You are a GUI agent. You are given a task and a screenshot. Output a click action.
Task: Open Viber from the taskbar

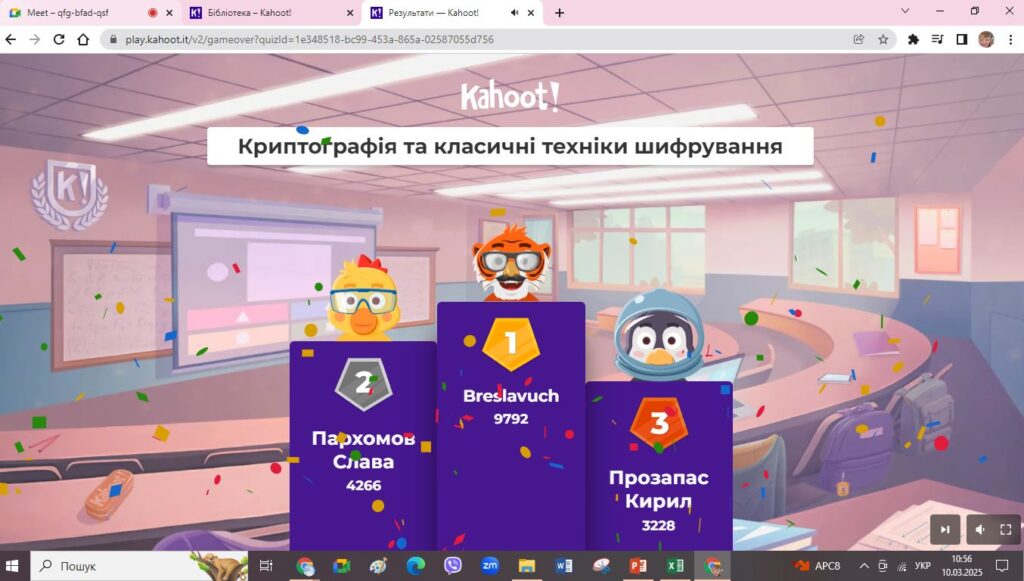point(453,566)
